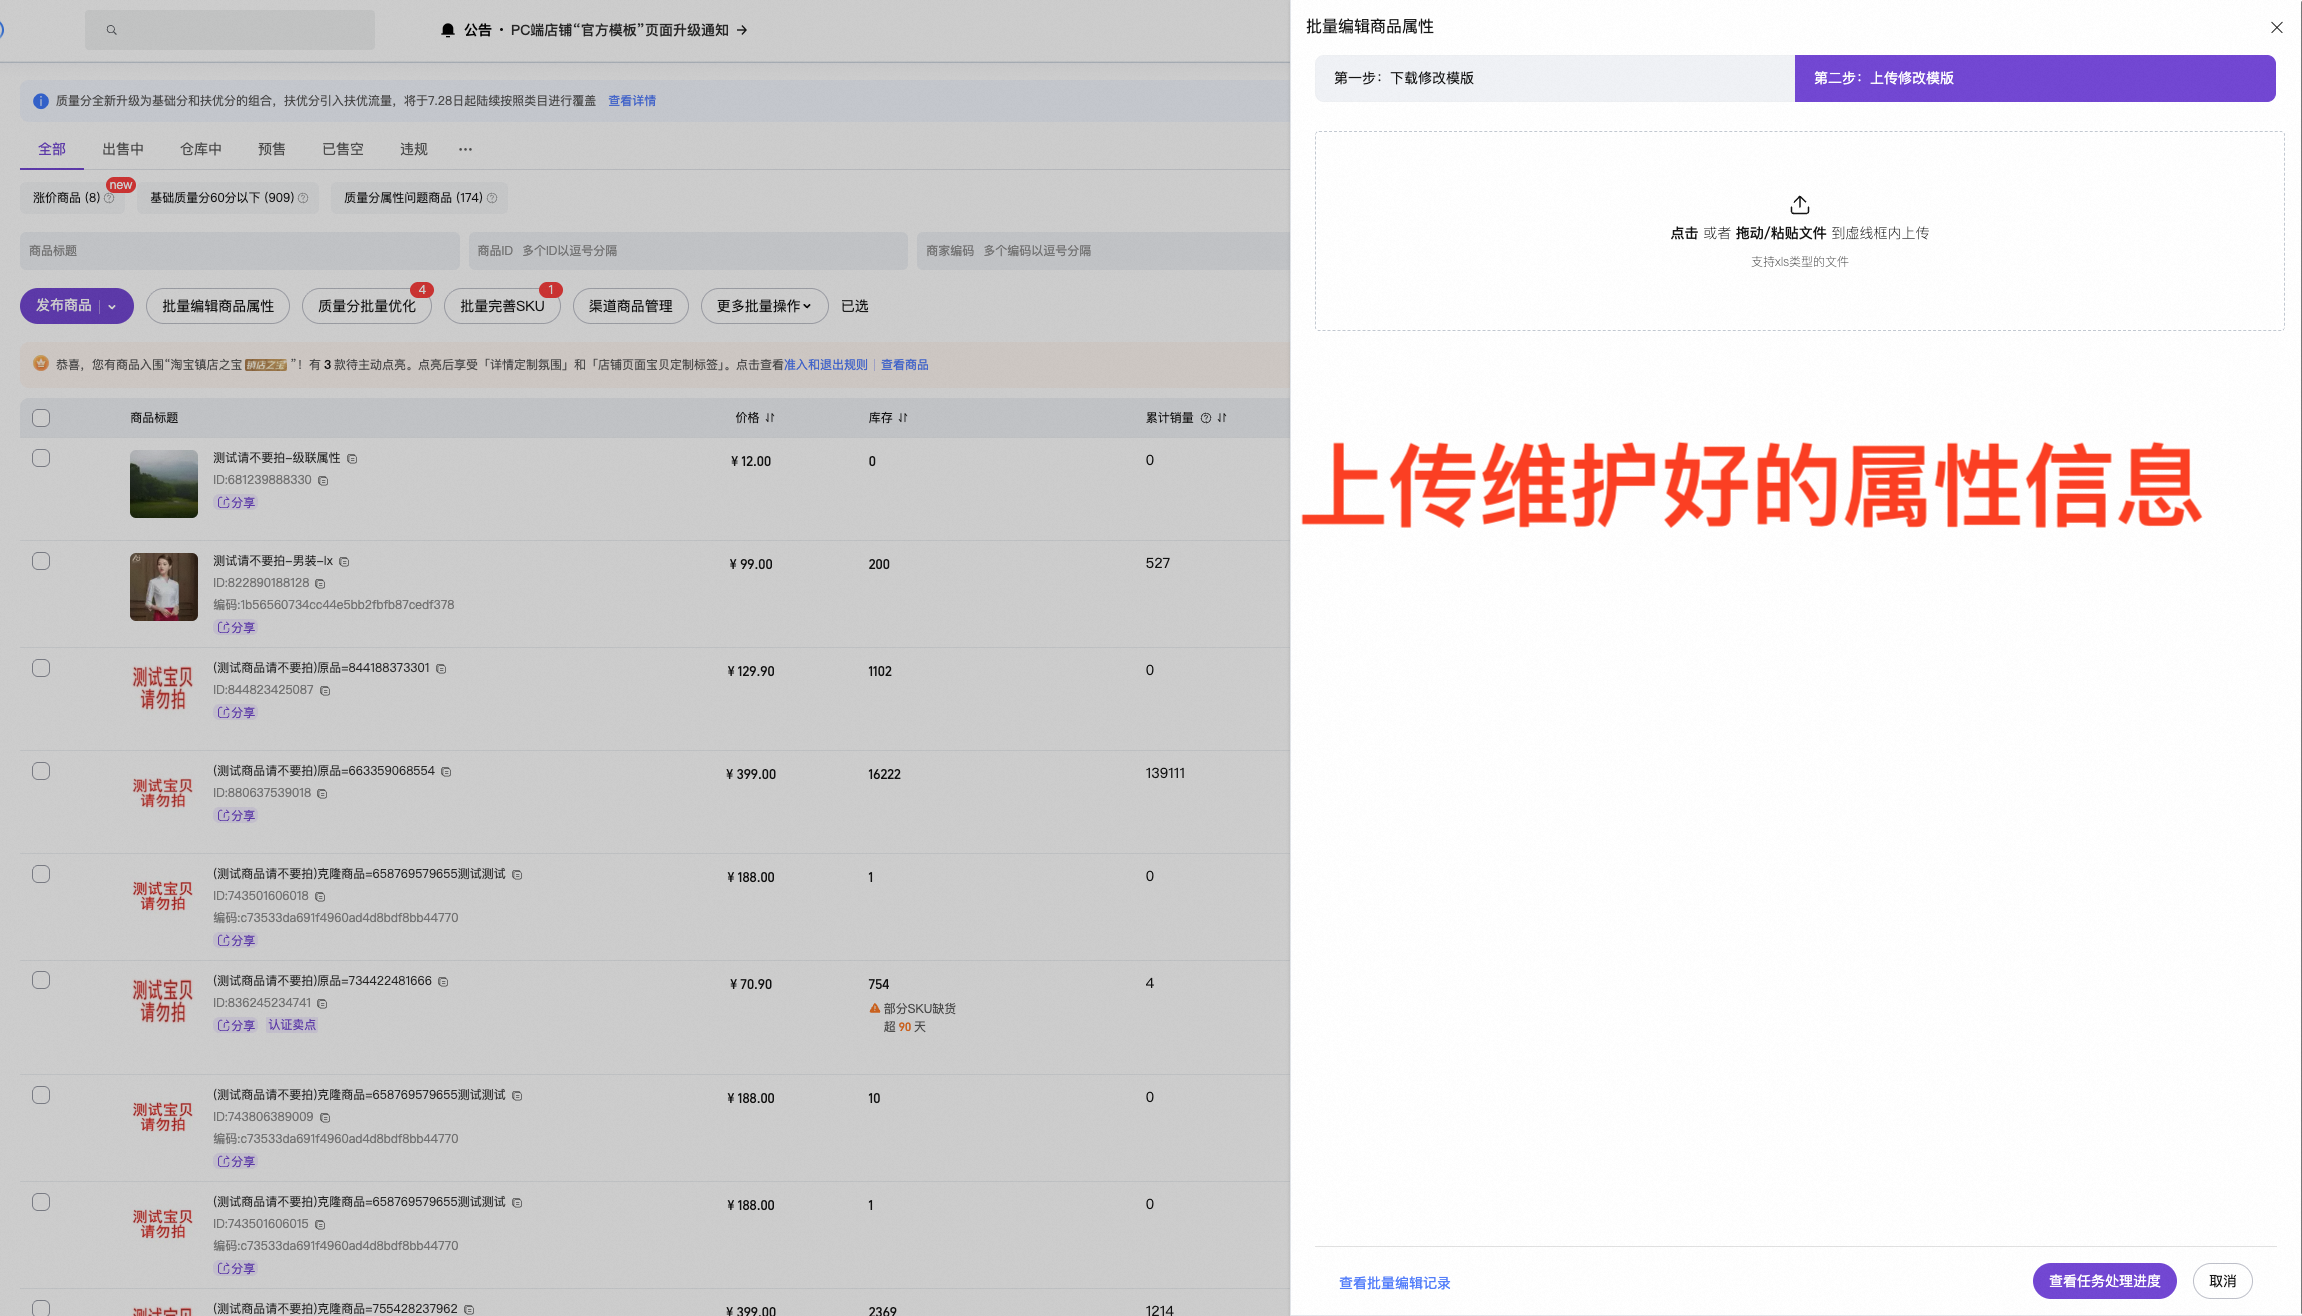Screen dimensions: 2302x1316
Task: Open the announcement arrow next to 页面升级通知
Action: [742, 30]
